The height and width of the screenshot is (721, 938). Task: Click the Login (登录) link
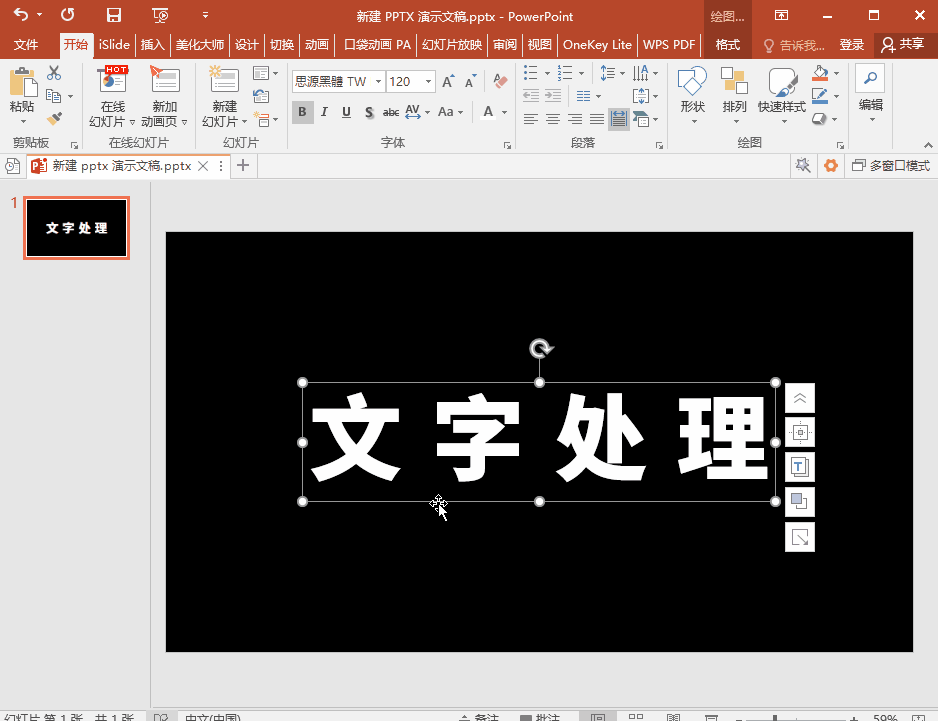[851, 45]
